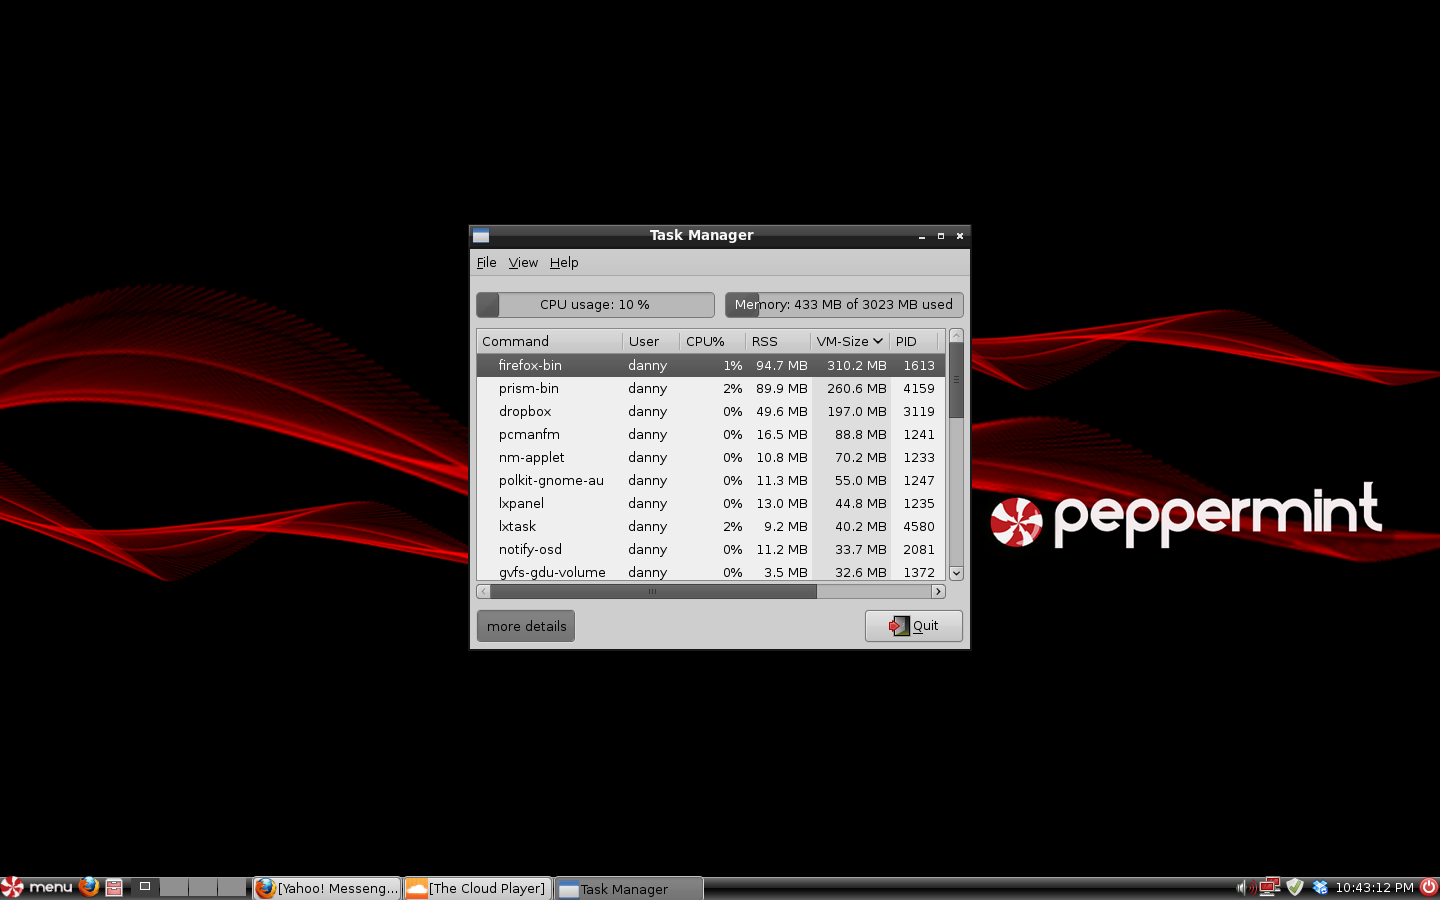1440x900 pixels.
Task: Switch to Yahoo! Messenger taskbar window
Action: point(327,888)
